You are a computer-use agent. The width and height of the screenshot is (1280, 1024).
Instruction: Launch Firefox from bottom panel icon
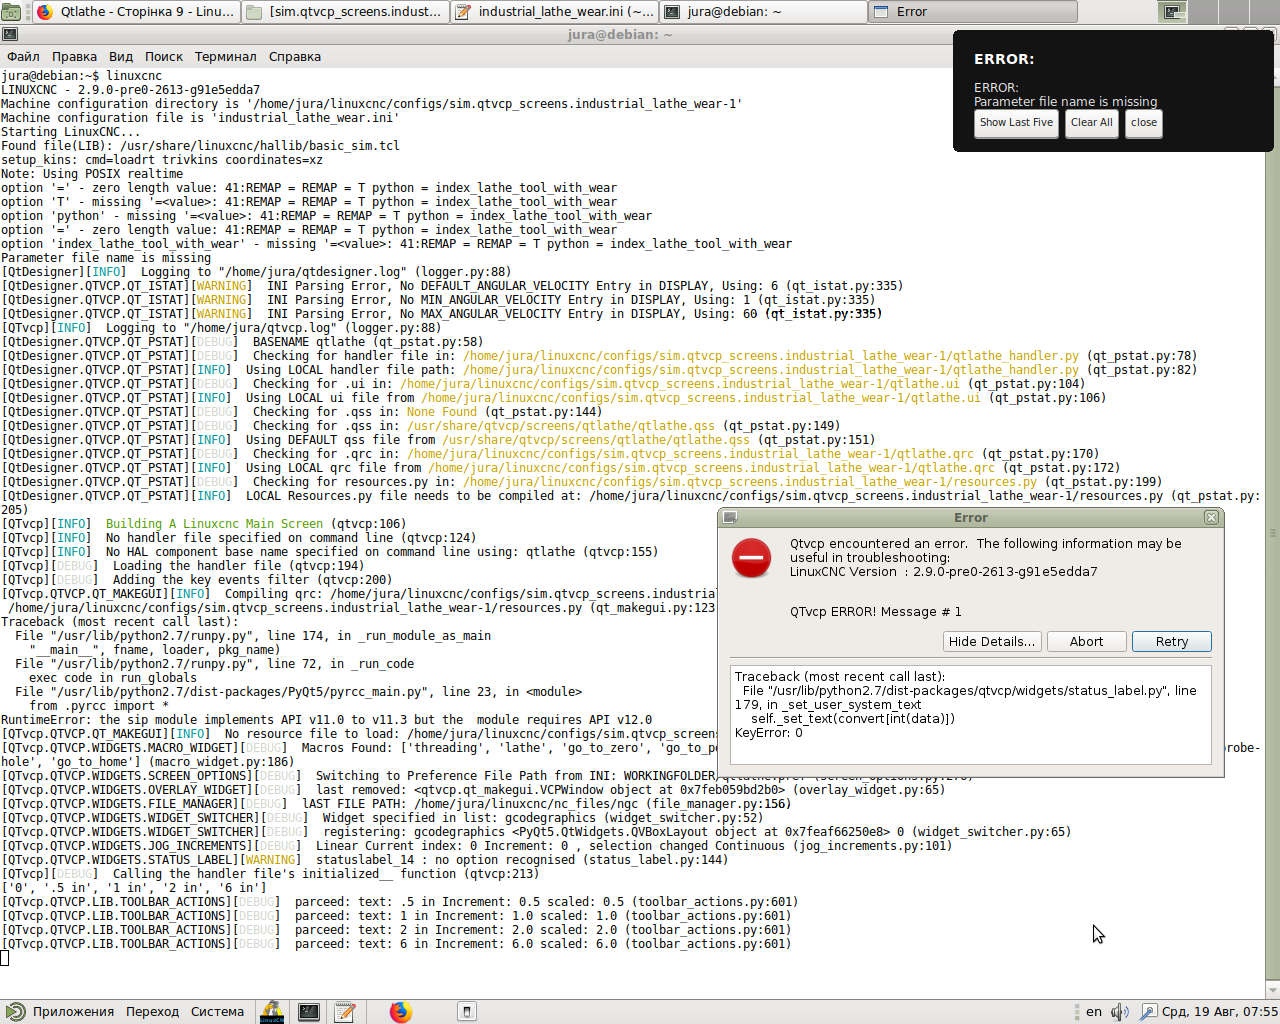401,1012
